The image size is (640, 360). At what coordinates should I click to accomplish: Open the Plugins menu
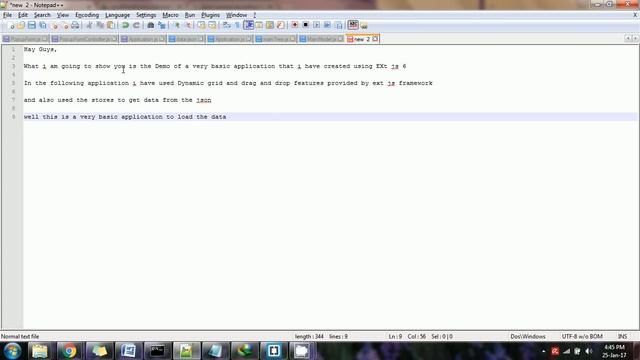point(211,15)
